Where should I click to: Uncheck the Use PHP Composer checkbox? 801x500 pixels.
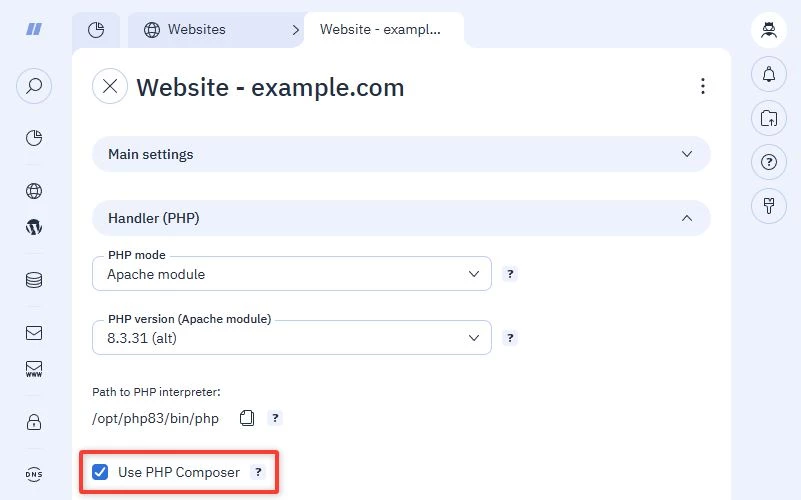pos(100,472)
